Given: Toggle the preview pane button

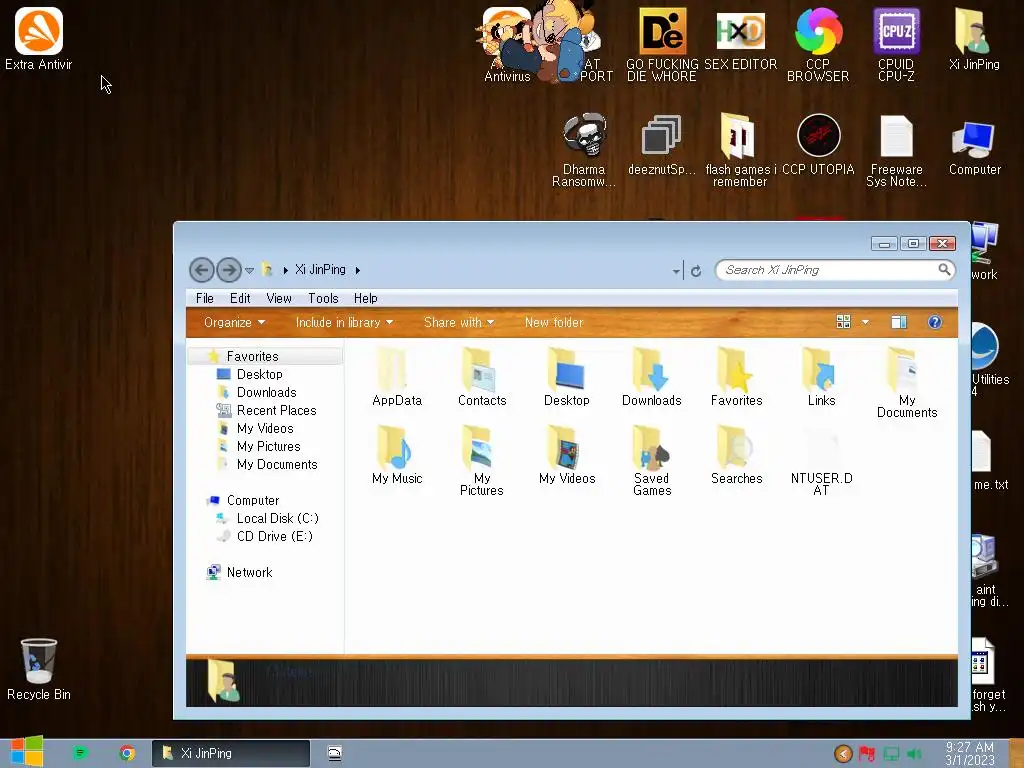Looking at the screenshot, I should tap(899, 322).
